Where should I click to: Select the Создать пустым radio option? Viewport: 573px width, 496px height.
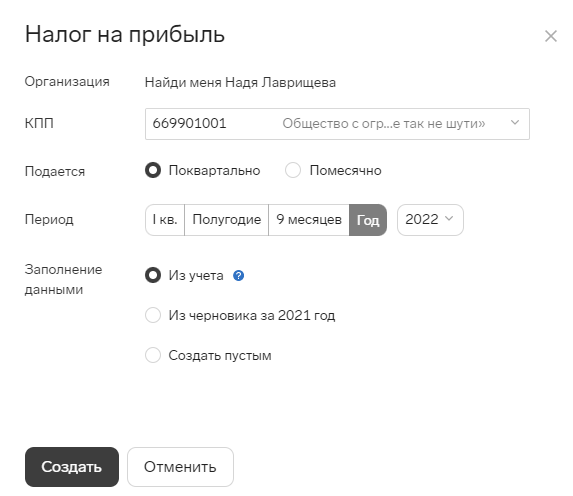153,355
